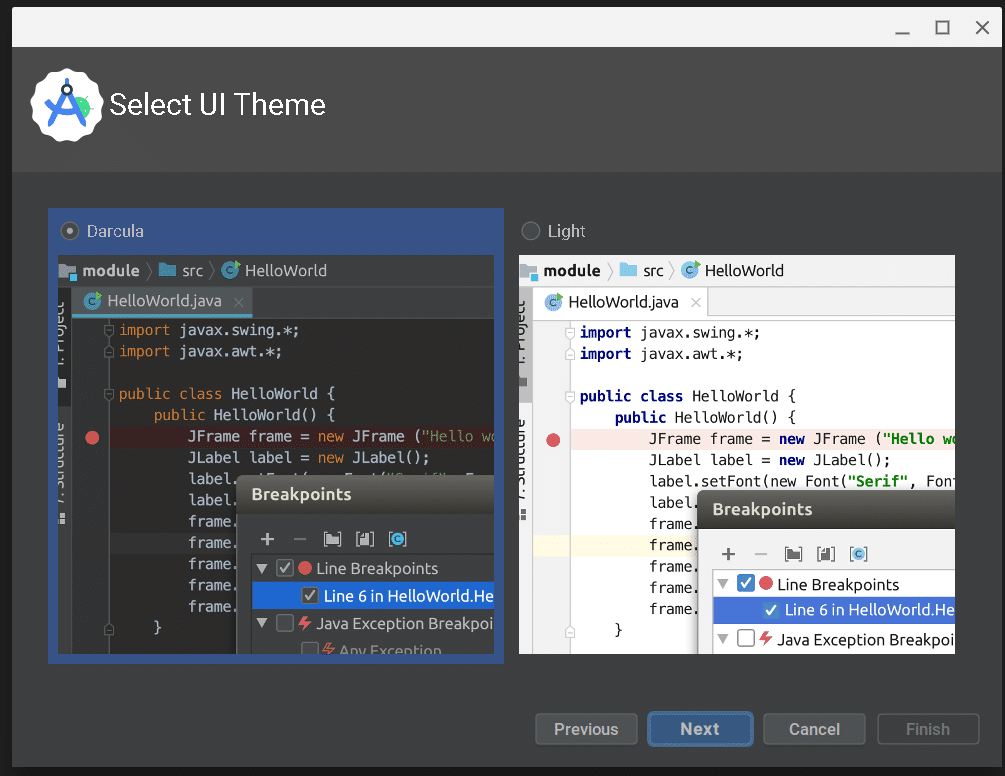The width and height of the screenshot is (1005, 776).
Task: Close HelloWorld.java tab in Darcula preview
Action: (238, 302)
